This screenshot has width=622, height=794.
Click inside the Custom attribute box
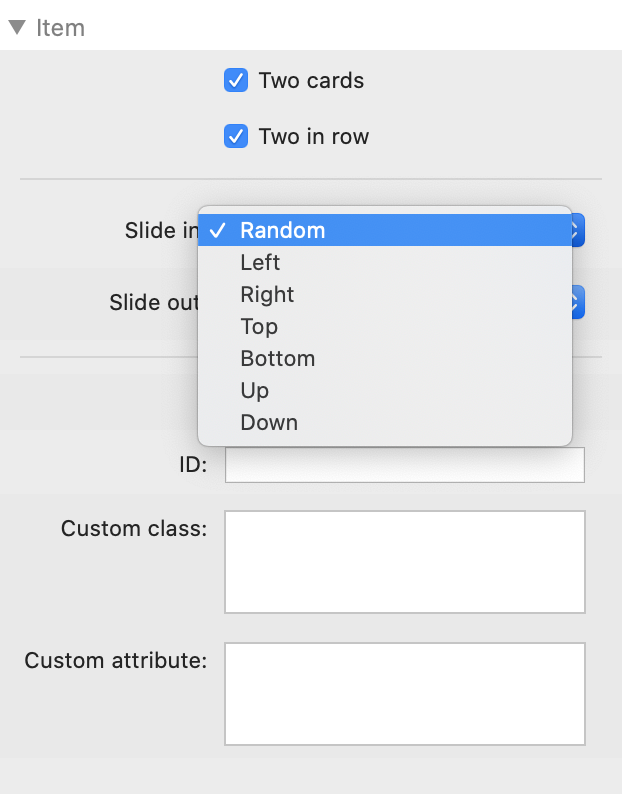(x=404, y=693)
